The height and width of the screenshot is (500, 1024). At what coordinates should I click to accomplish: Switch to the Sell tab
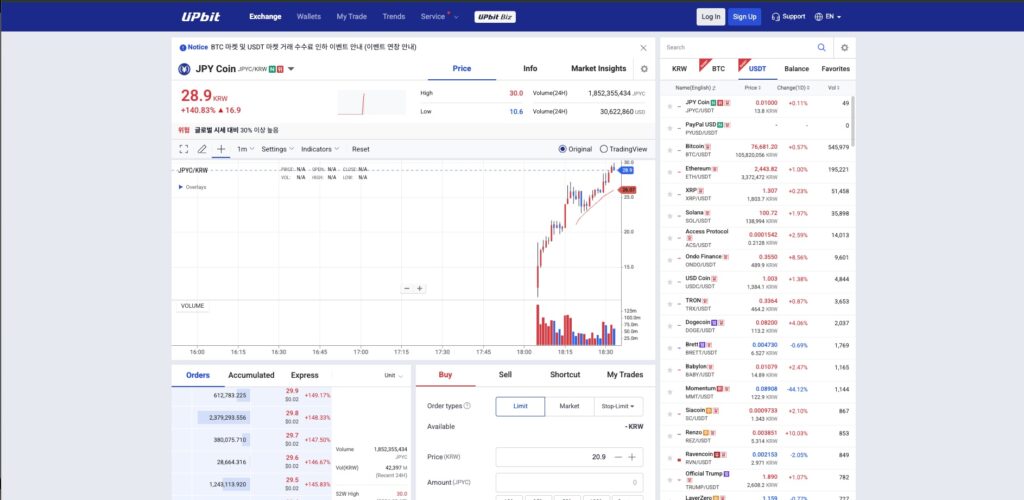505,375
